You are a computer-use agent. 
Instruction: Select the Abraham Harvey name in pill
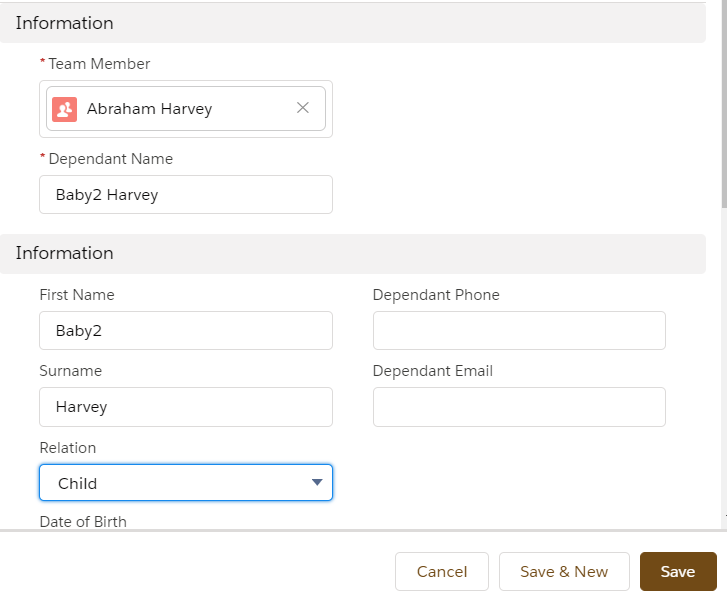coord(149,109)
